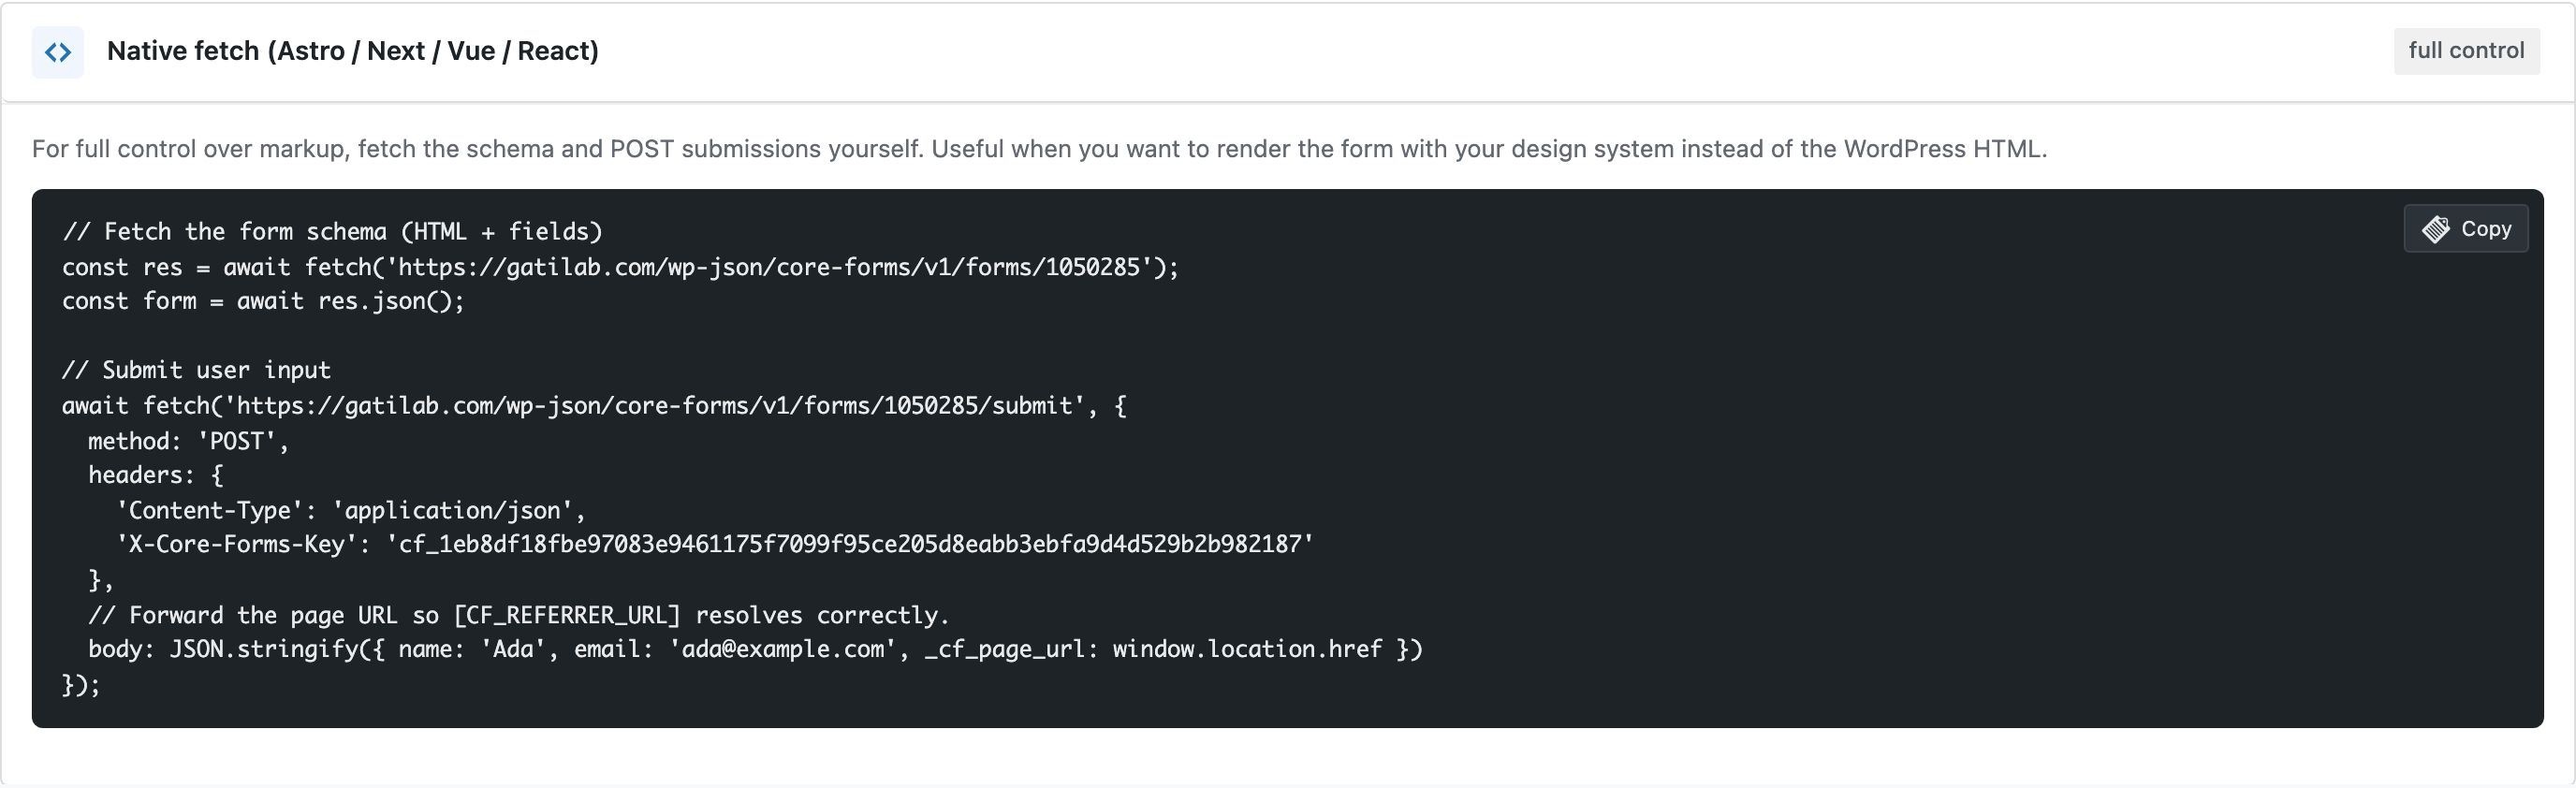Click the 'Content-Type': 'application/json' line

pyautogui.click(x=351, y=510)
